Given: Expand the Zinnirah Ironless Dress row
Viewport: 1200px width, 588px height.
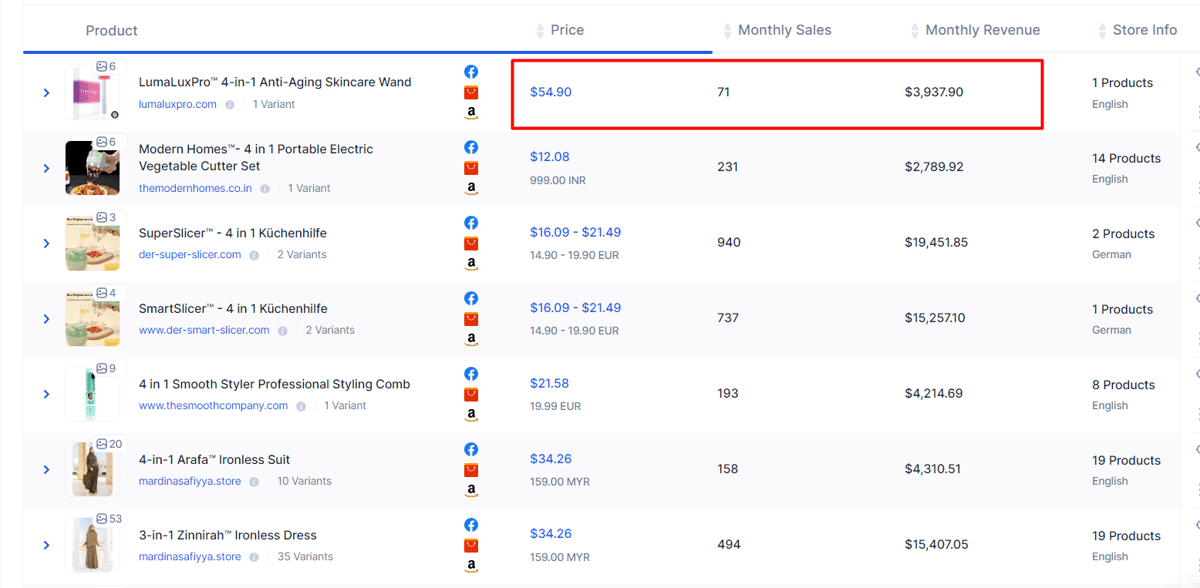Looking at the screenshot, I should click(46, 545).
